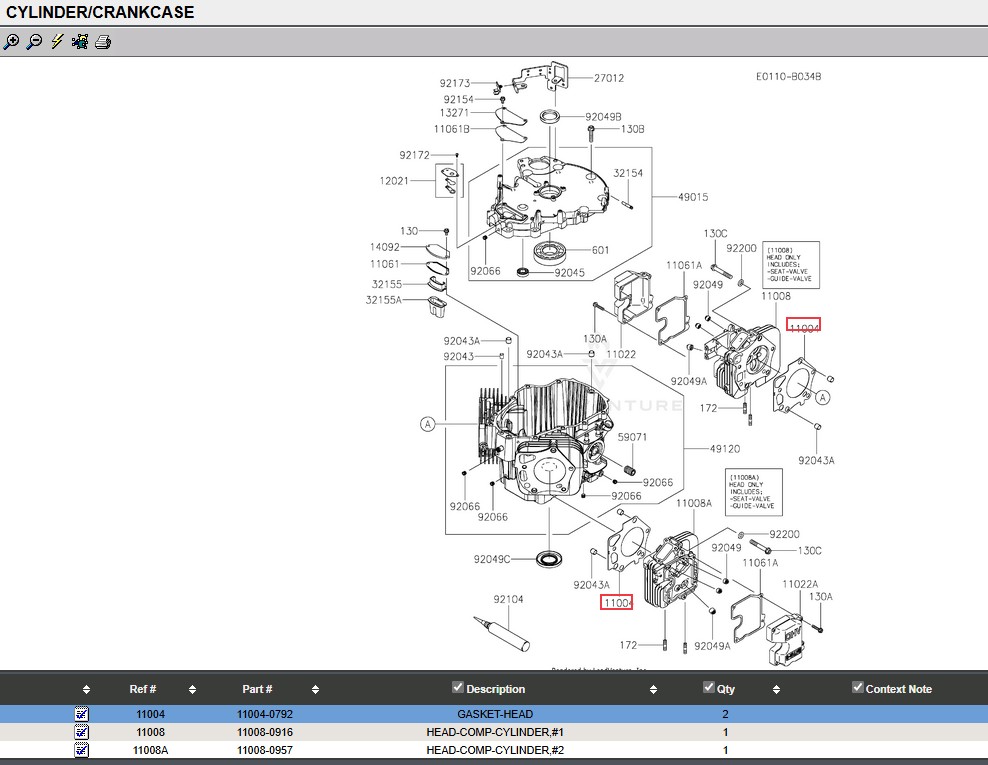Screen dimensions: 988x765
Task: Click sort arrows right of Description header
Action: click(x=653, y=690)
